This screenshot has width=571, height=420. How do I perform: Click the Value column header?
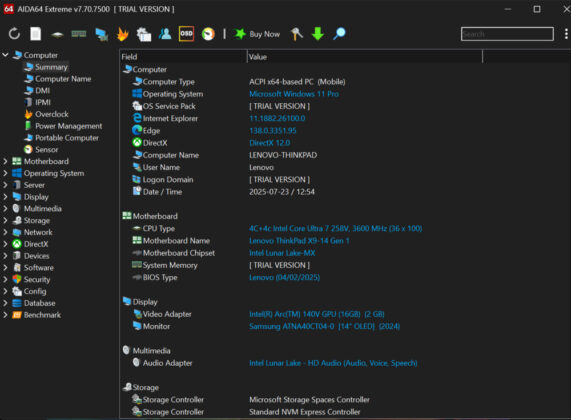(365, 57)
